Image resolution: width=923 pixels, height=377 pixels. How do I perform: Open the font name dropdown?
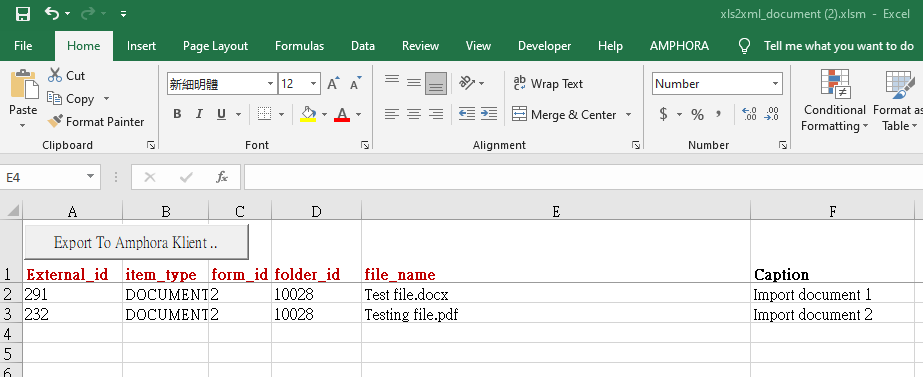pos(270,84)
